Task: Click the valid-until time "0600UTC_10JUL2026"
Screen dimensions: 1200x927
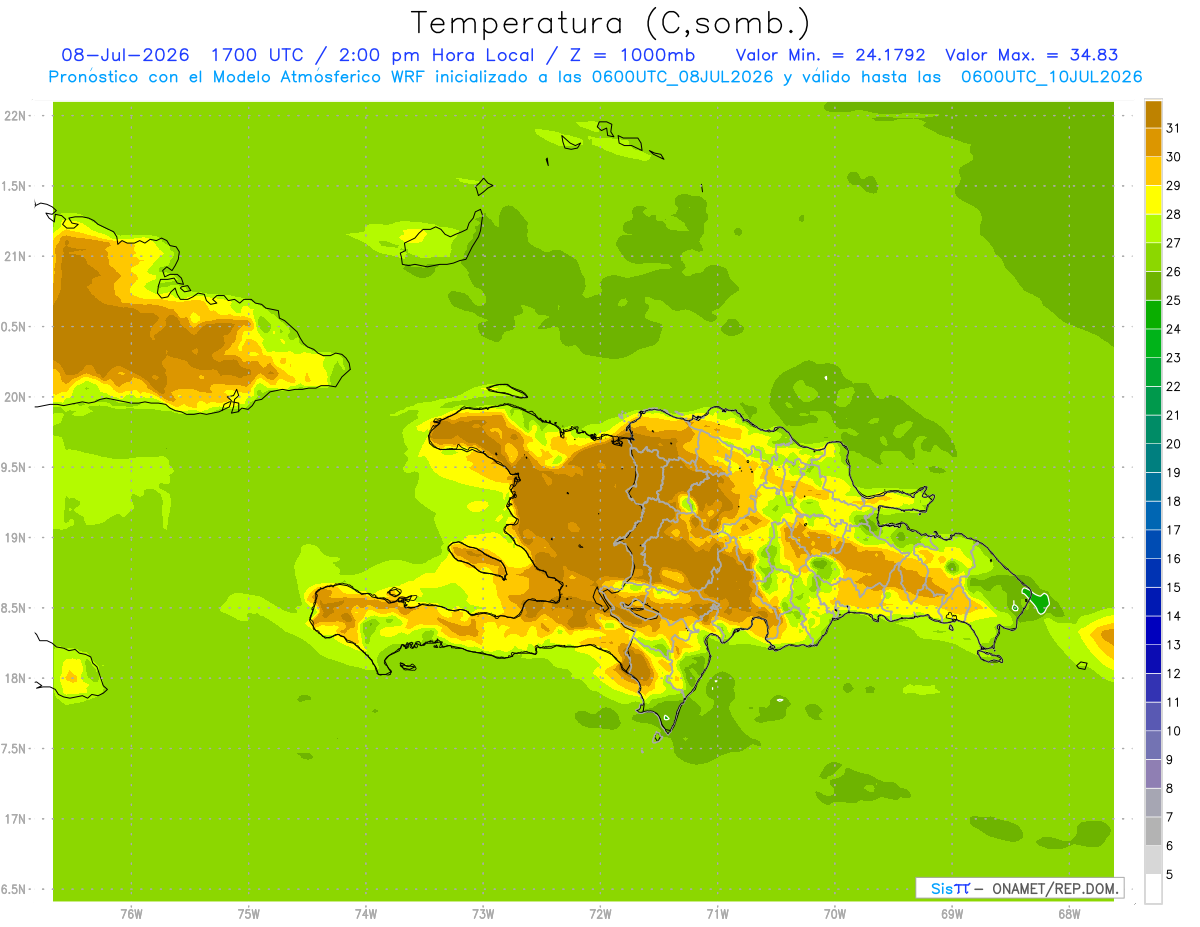Action: tap(1051, 77)
